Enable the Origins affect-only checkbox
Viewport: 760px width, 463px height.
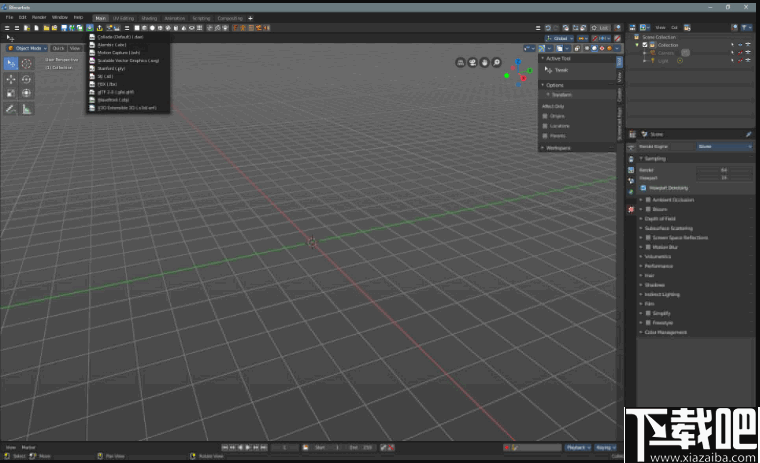coord(545,116)
